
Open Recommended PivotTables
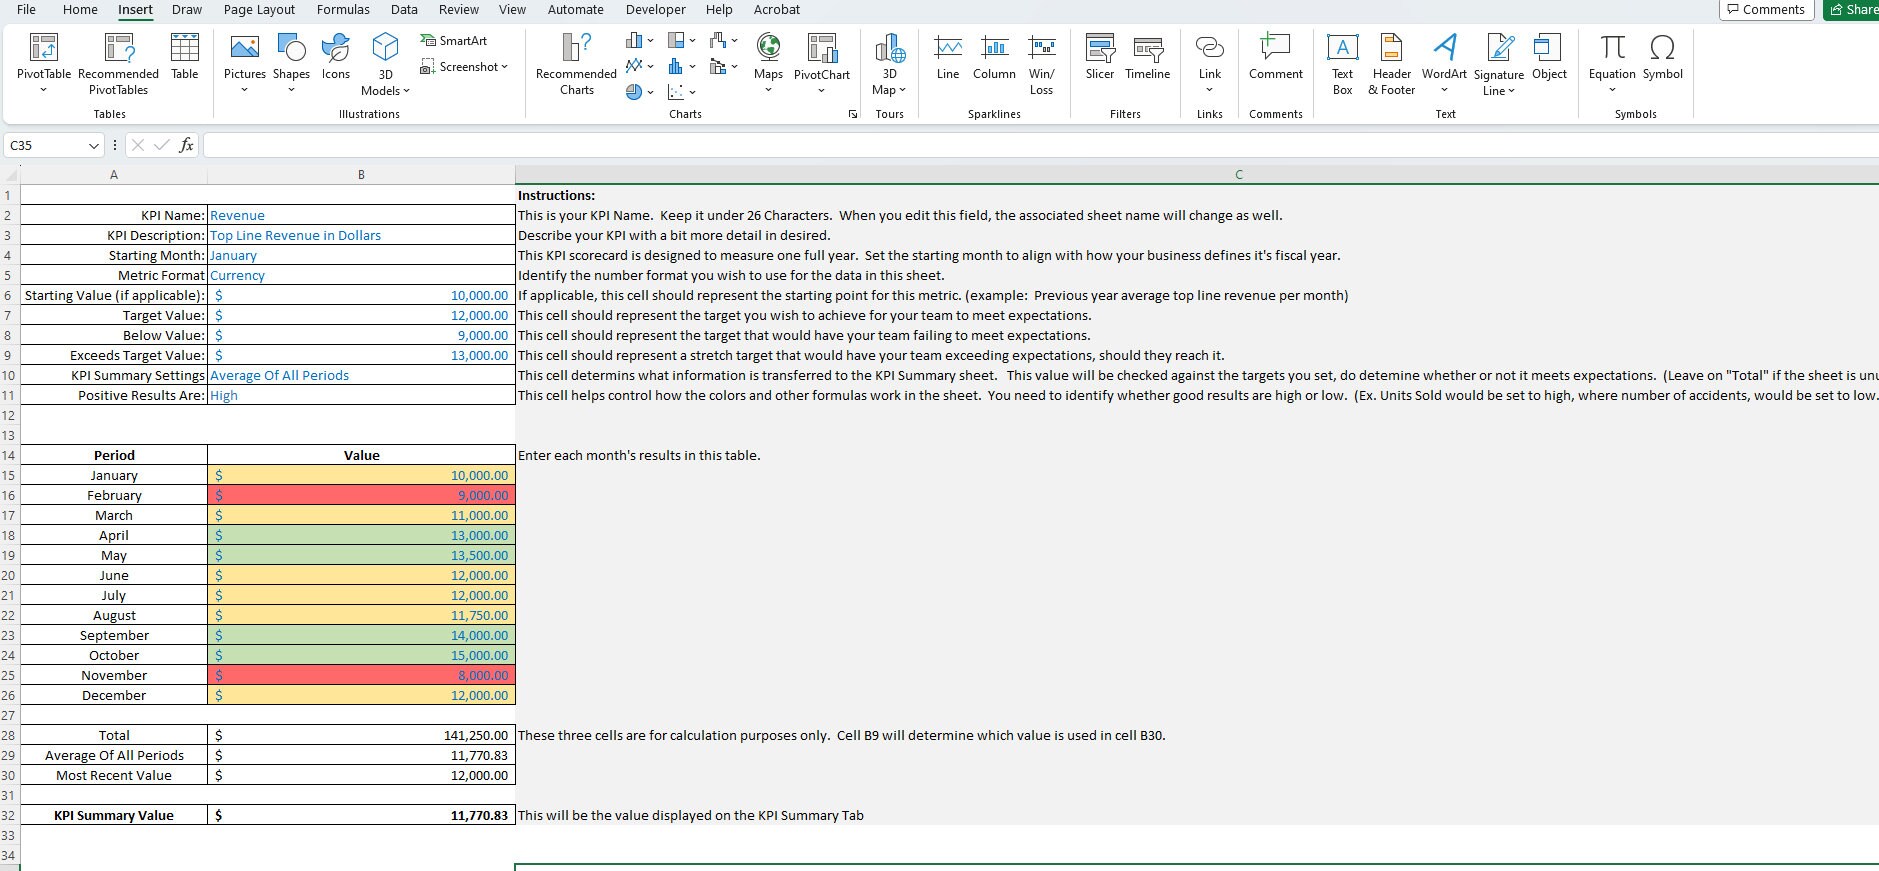click(x=118, y=64)
